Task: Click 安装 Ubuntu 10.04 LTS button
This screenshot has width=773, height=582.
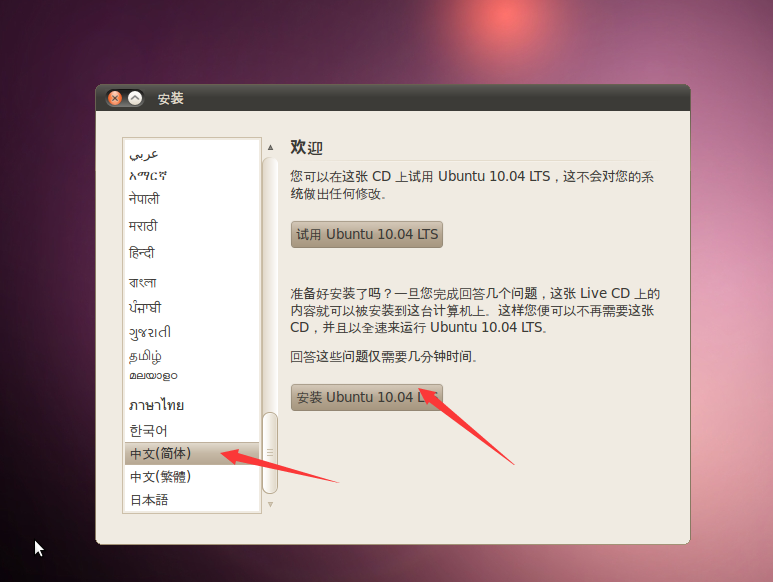Action: 366,397
